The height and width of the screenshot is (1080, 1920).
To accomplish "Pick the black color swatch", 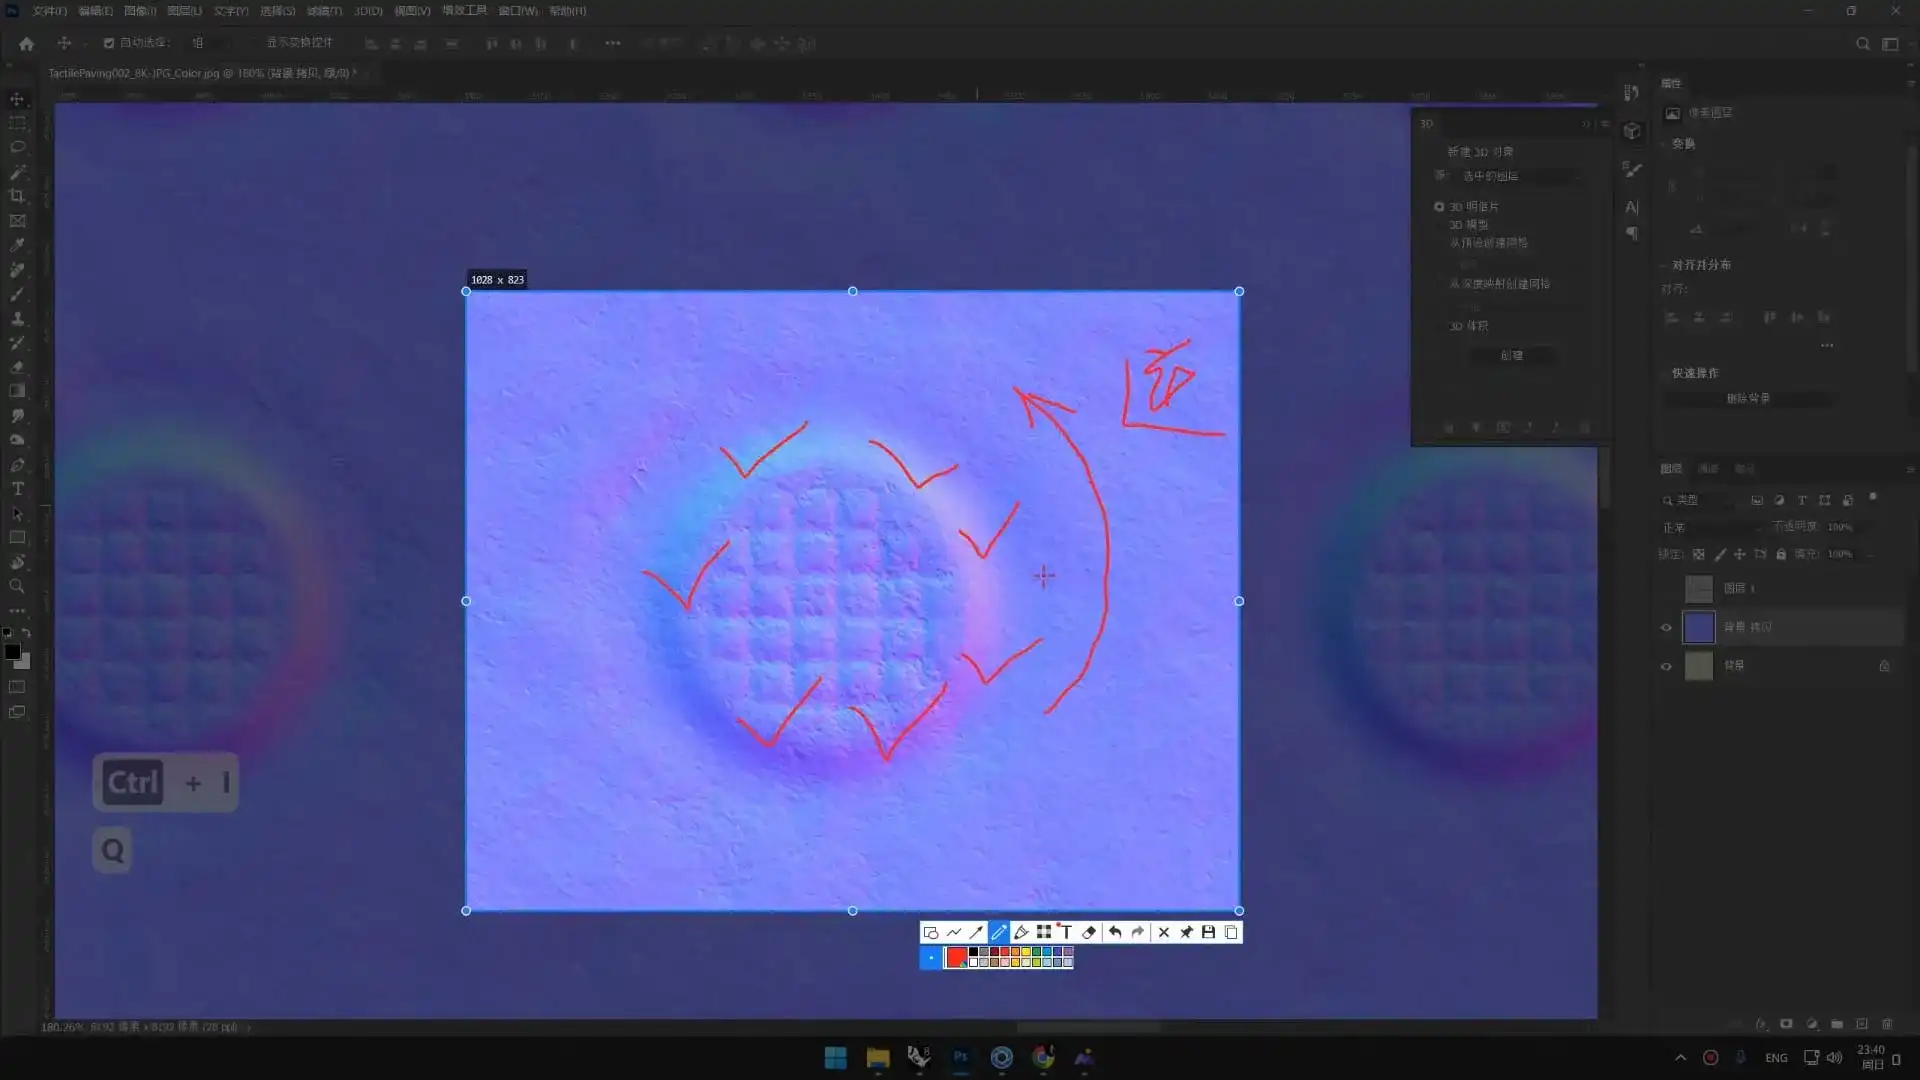I will [973, 952].
